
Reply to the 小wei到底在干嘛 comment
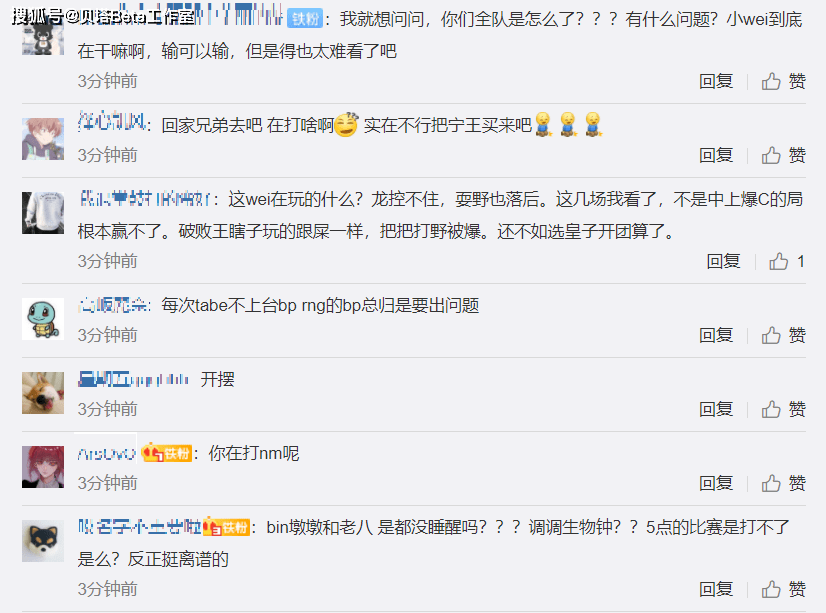pyautogui.click(x=716, y=82)
